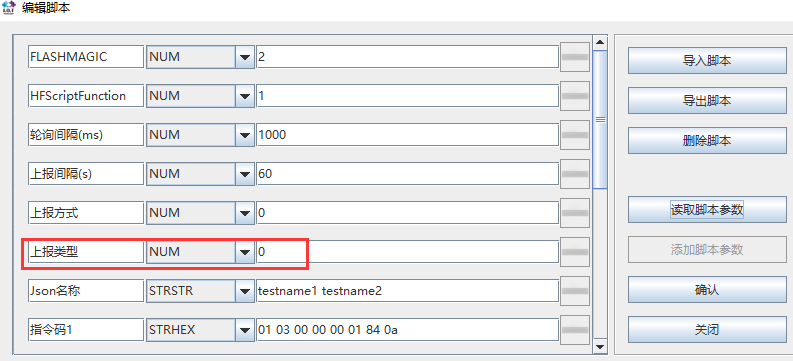Click the gray button beside 指令码1 value
Image resolution: width=793 pixels, height=361 pixels.
[575, 330]
